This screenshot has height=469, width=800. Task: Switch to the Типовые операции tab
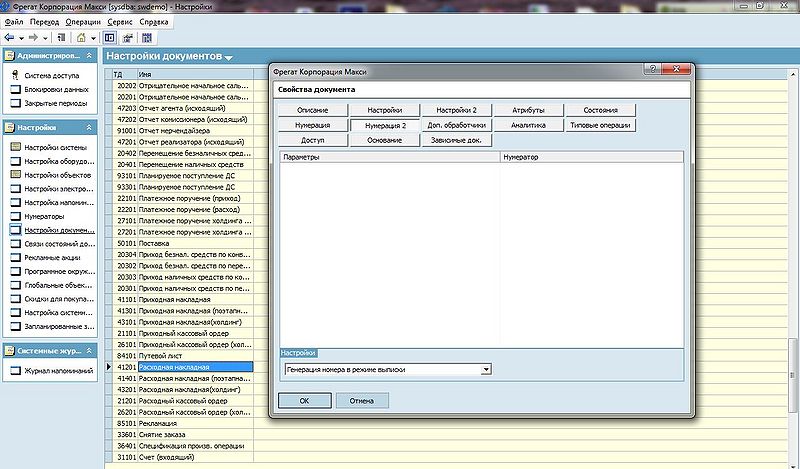point(601,125)
